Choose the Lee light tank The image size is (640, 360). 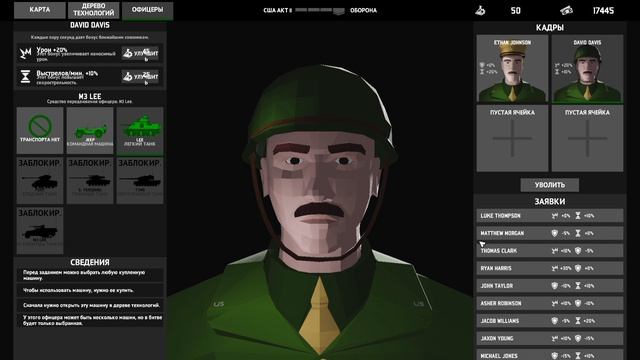(x=140, y=131)
